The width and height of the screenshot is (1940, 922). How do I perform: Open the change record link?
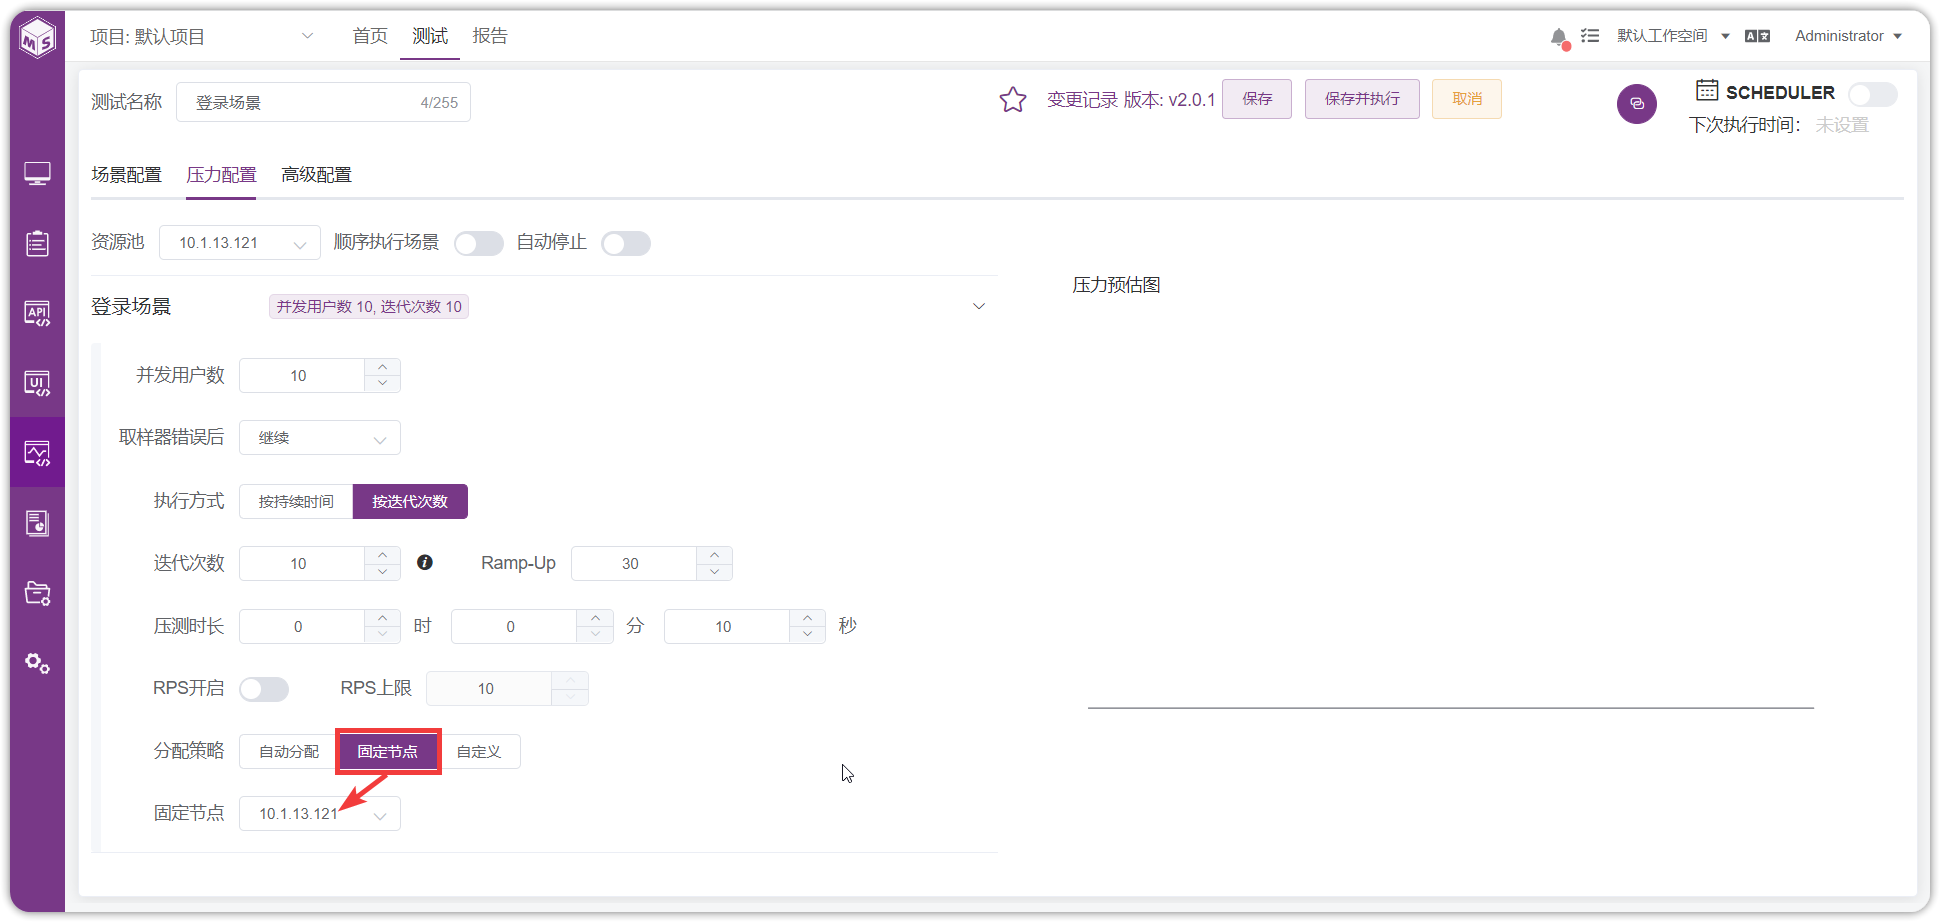1082,100
